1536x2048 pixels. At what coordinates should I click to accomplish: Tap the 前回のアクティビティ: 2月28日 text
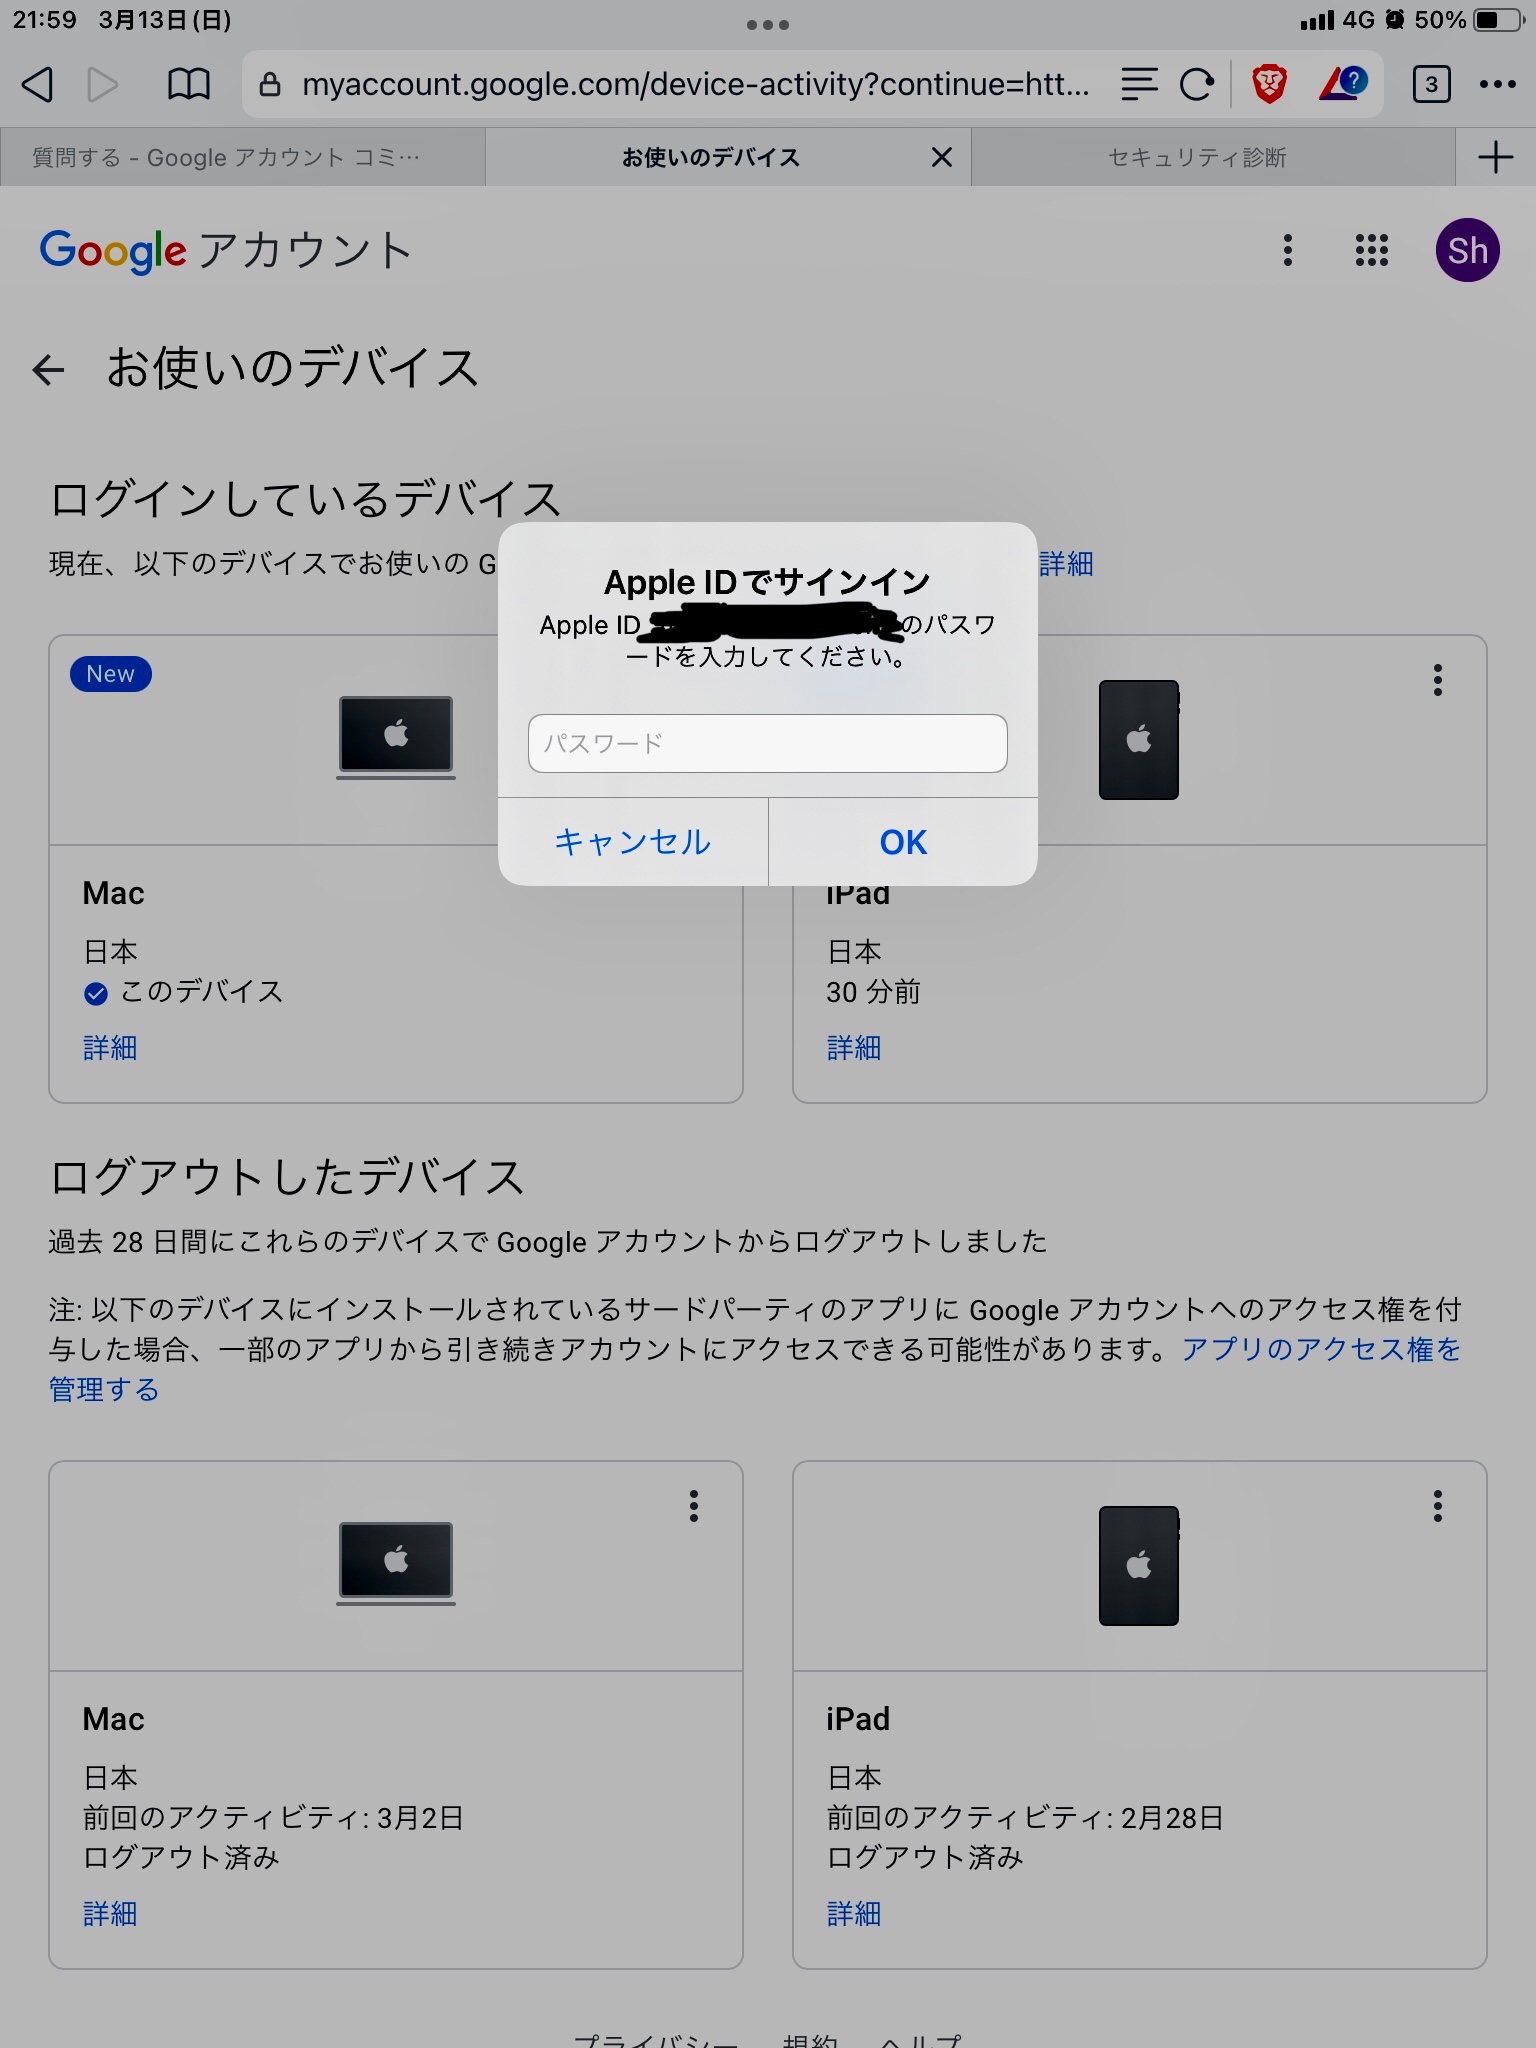[1025, 1818]
